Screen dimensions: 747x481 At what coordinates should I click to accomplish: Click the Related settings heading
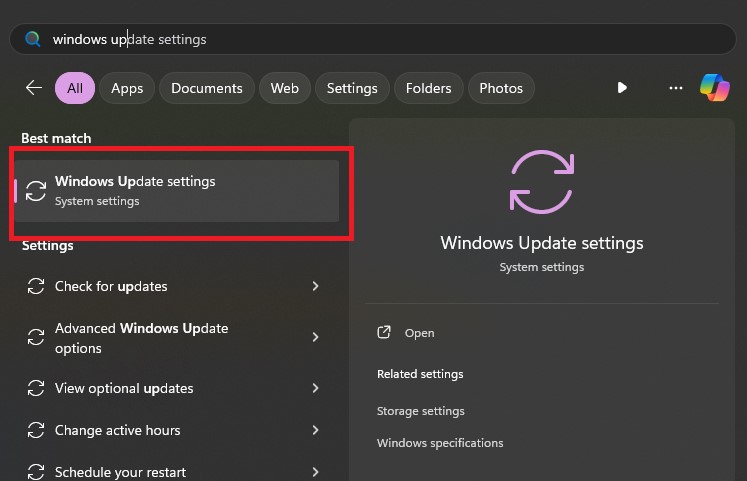(420, 374)
